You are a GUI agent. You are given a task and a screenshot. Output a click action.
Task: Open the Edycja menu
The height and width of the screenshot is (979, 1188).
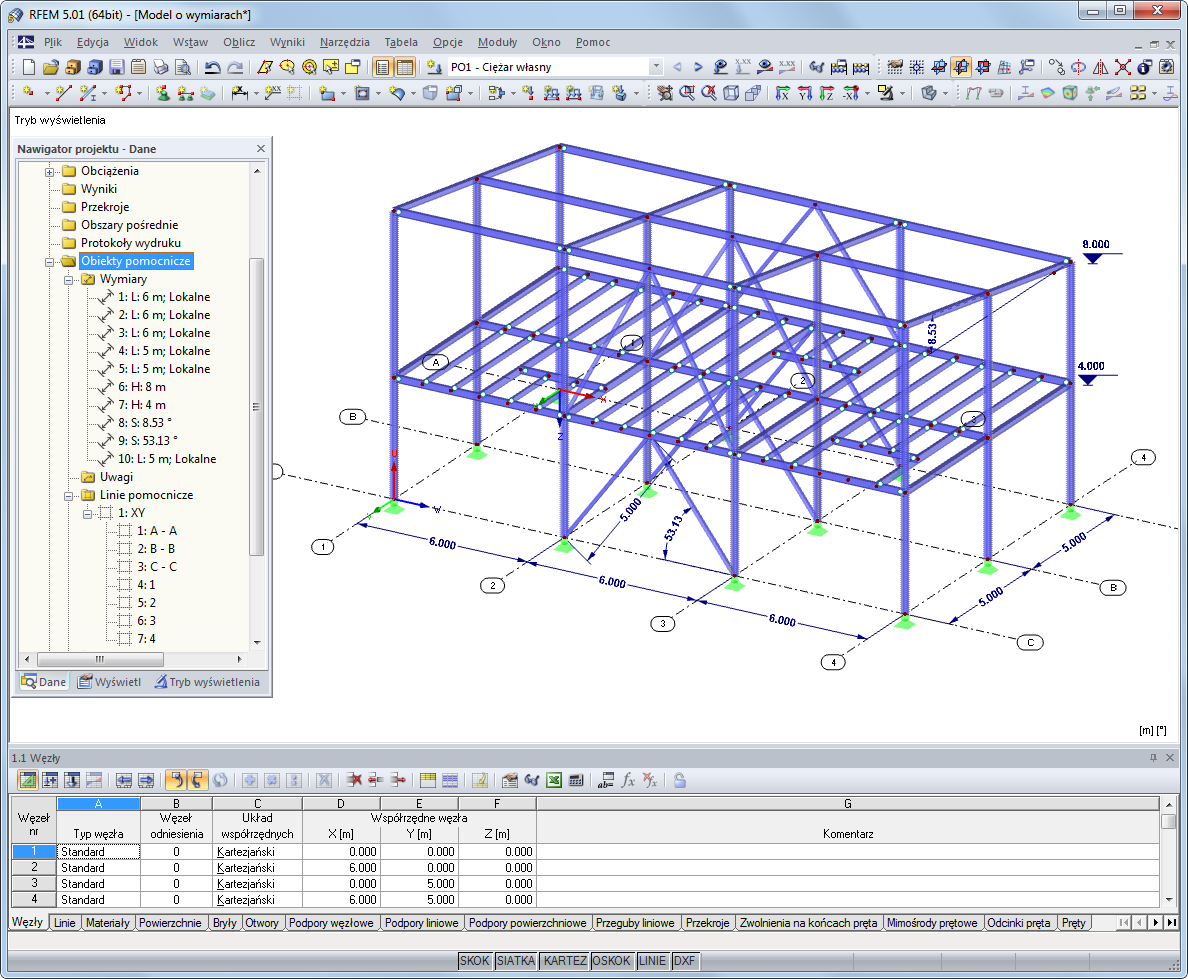(92, 42)
